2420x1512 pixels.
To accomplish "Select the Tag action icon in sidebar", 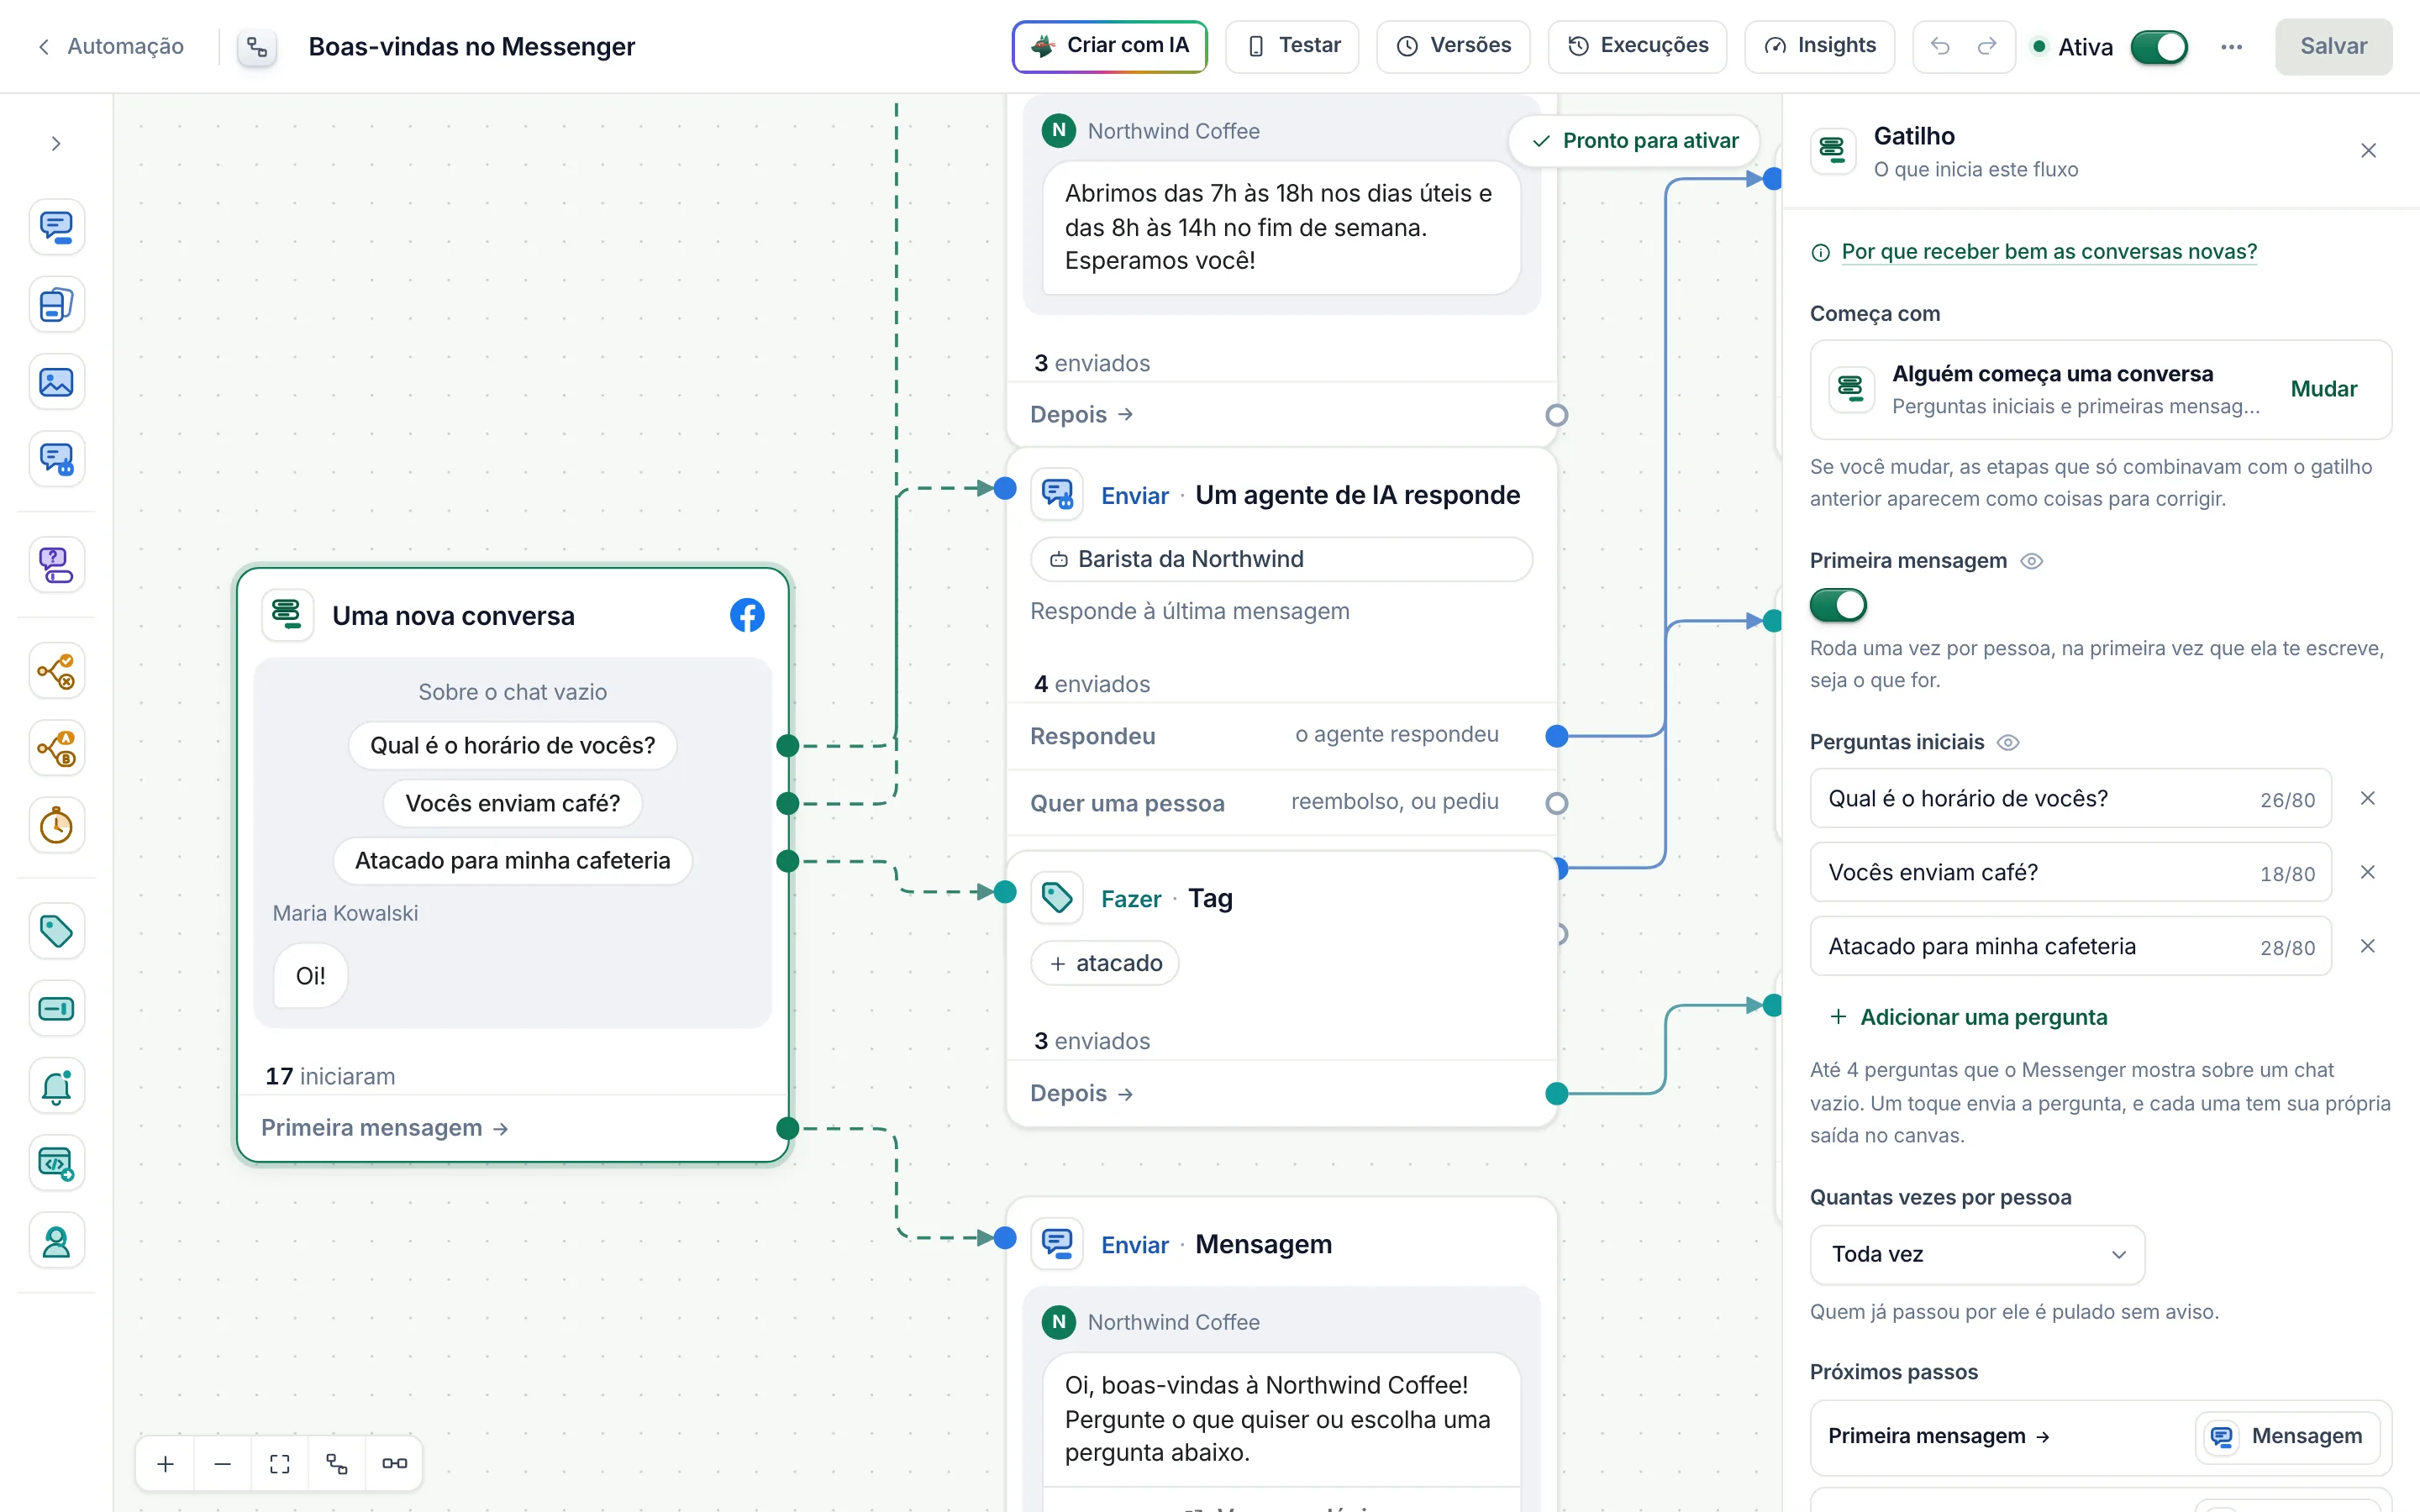I will [56, 931].
